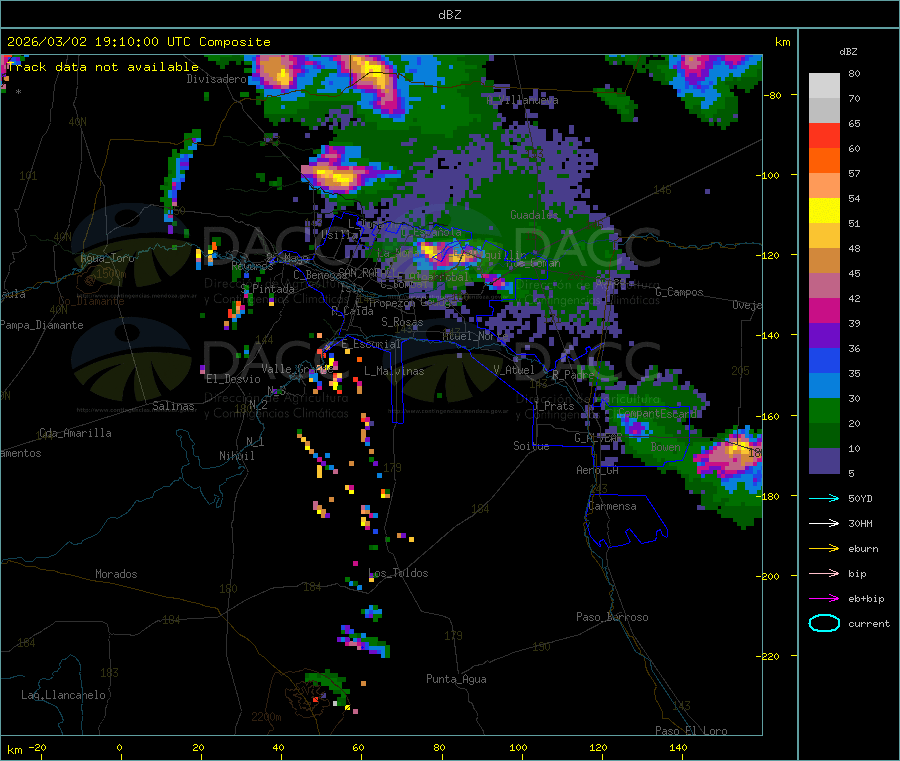Click the '100' tick on the horizontal axis
The width and height of the screenshot is (900, 761).
[518, 747]
